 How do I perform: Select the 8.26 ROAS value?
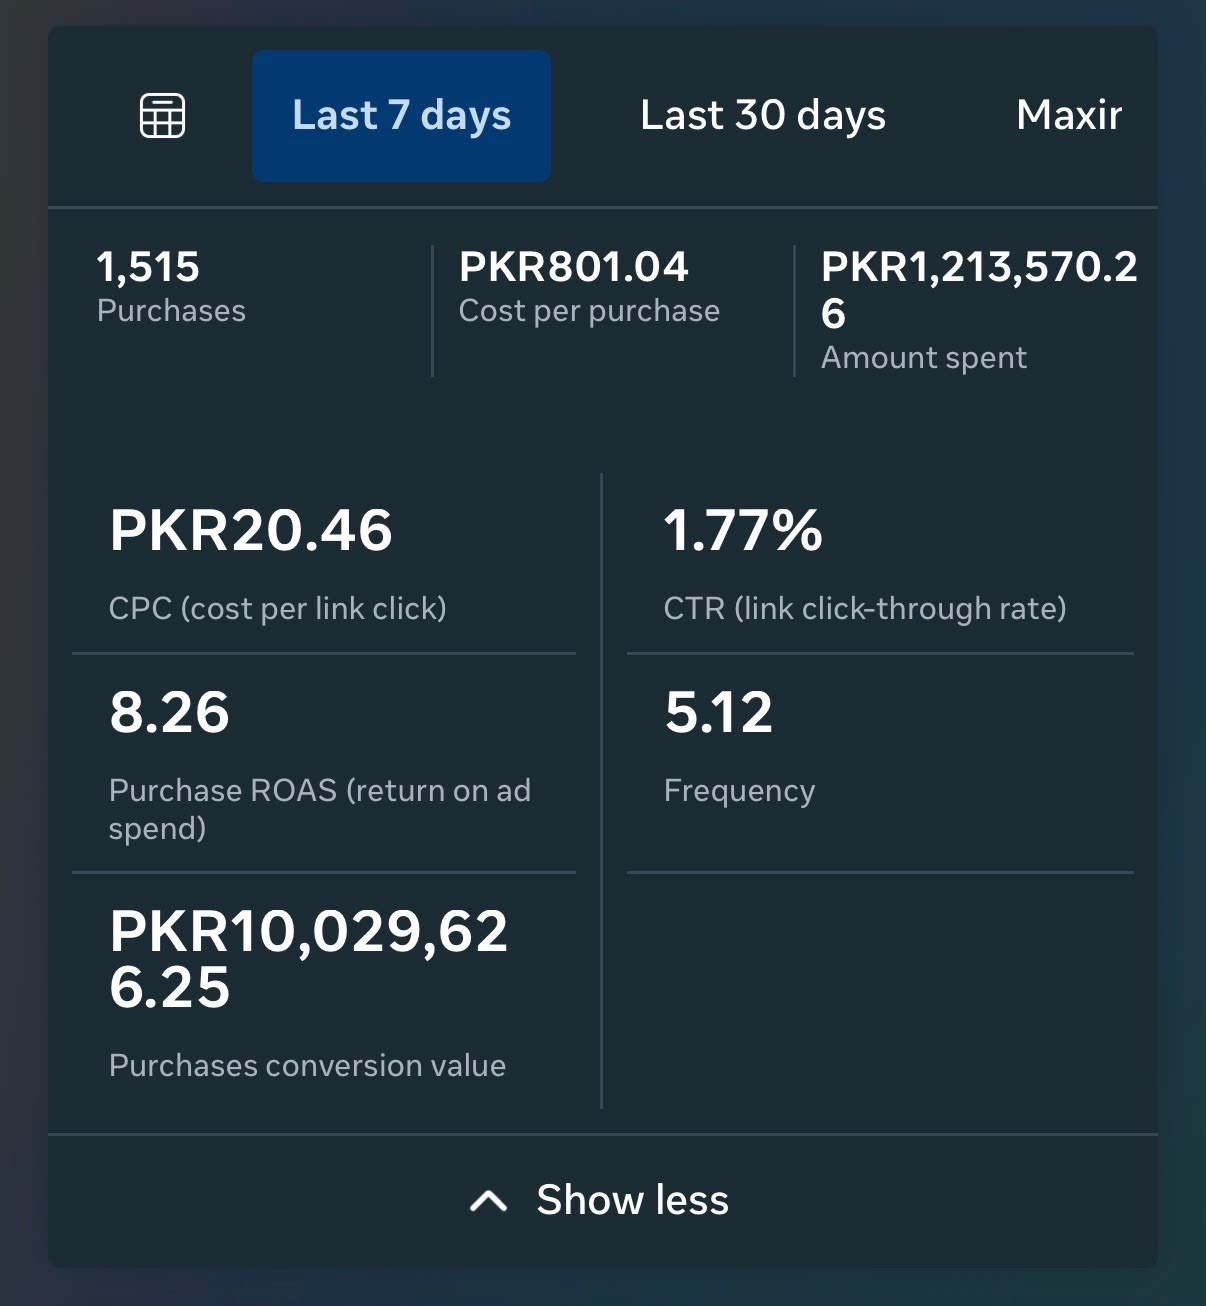click(x=169, y=713)
